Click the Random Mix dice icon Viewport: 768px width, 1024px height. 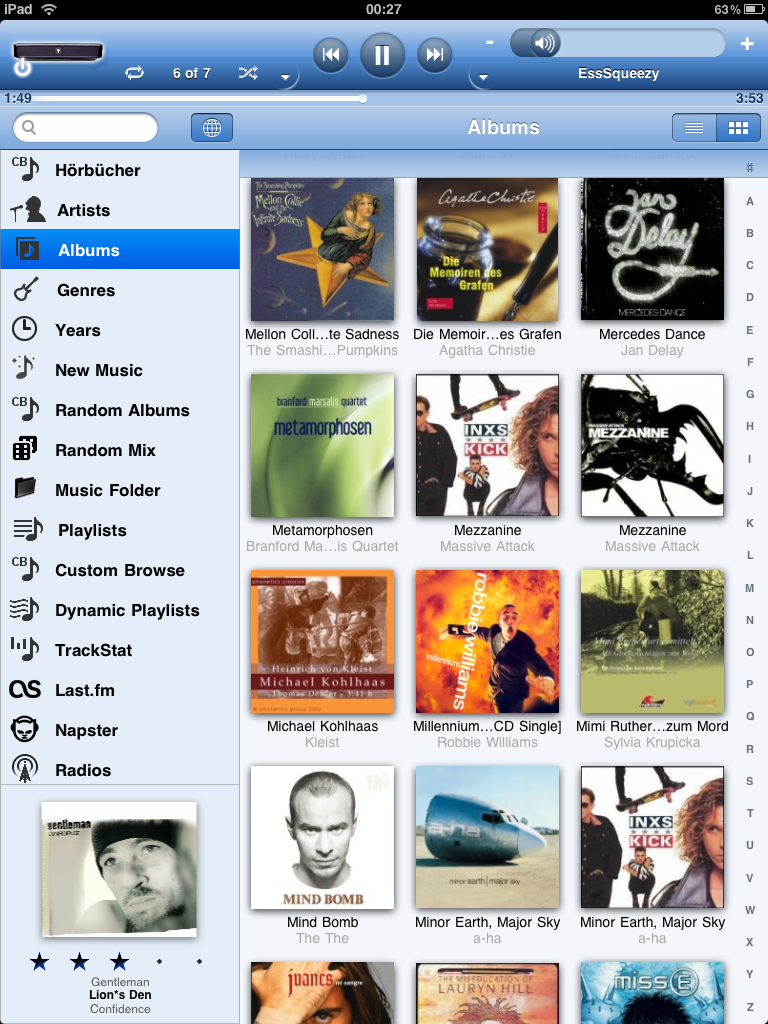25,449
